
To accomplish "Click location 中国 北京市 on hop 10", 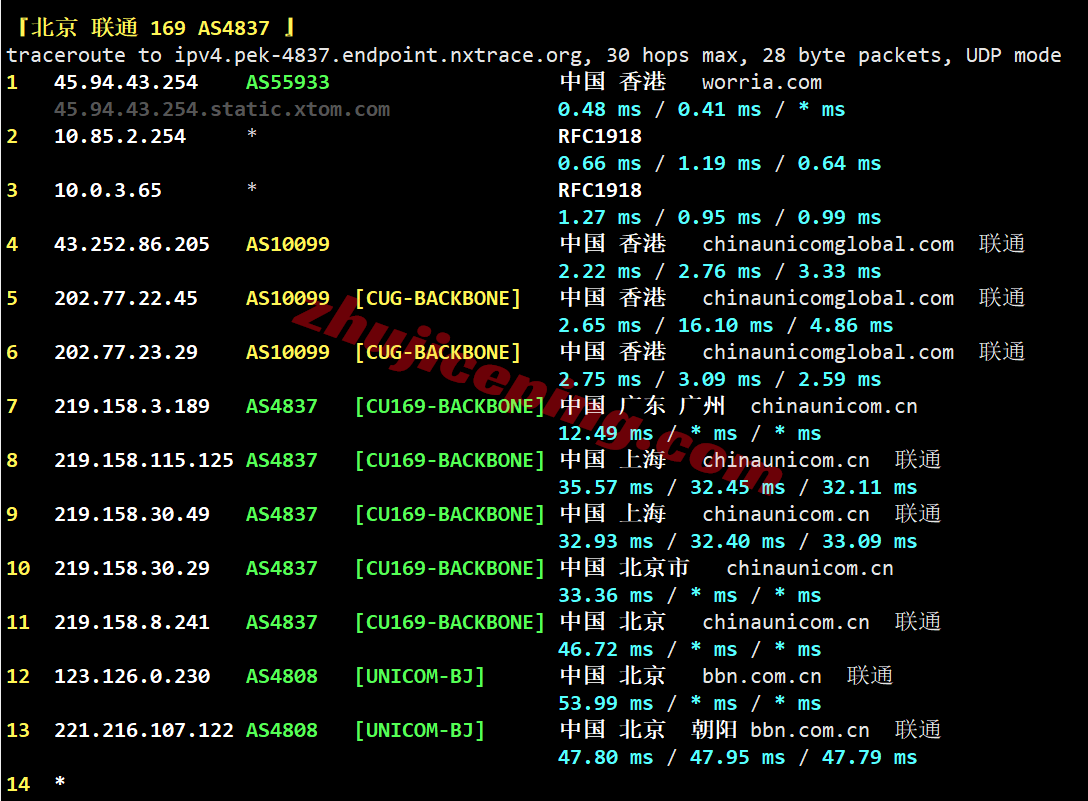I will click(624, 568).
